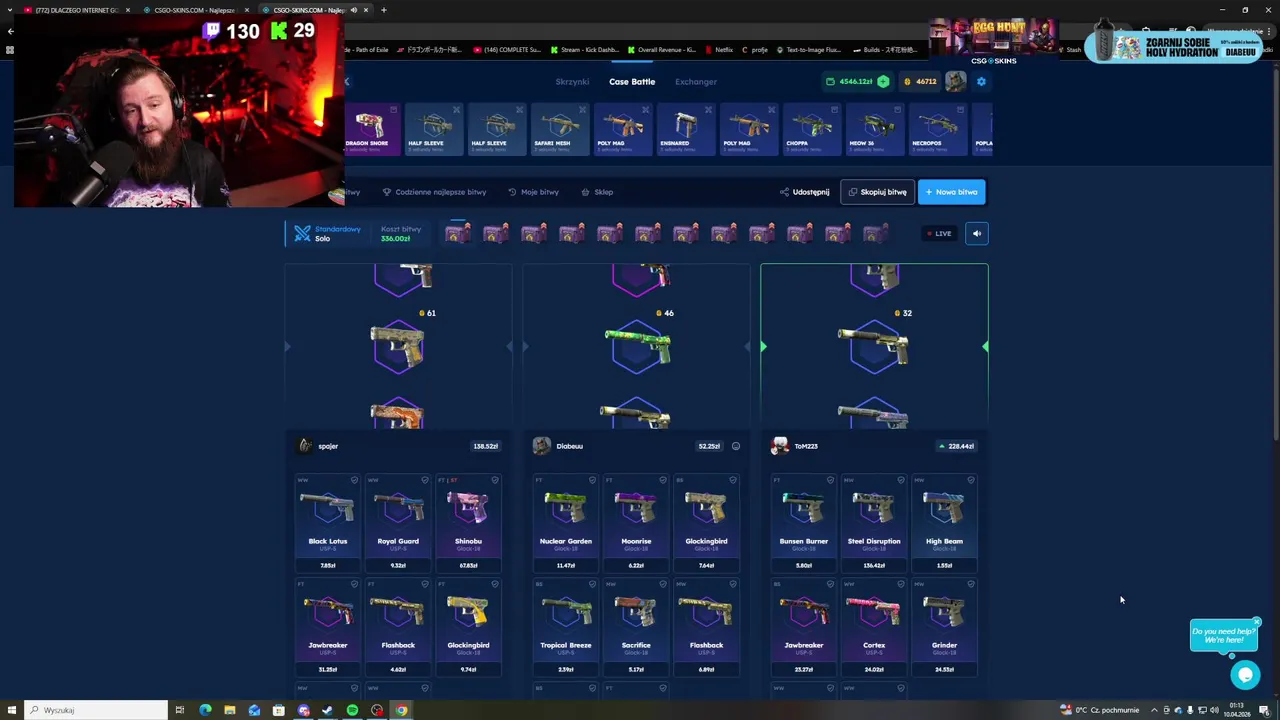Select the SAFARI MESH live drop
Viewport: 1280px width, 720px height.
[x=559, y=129]
